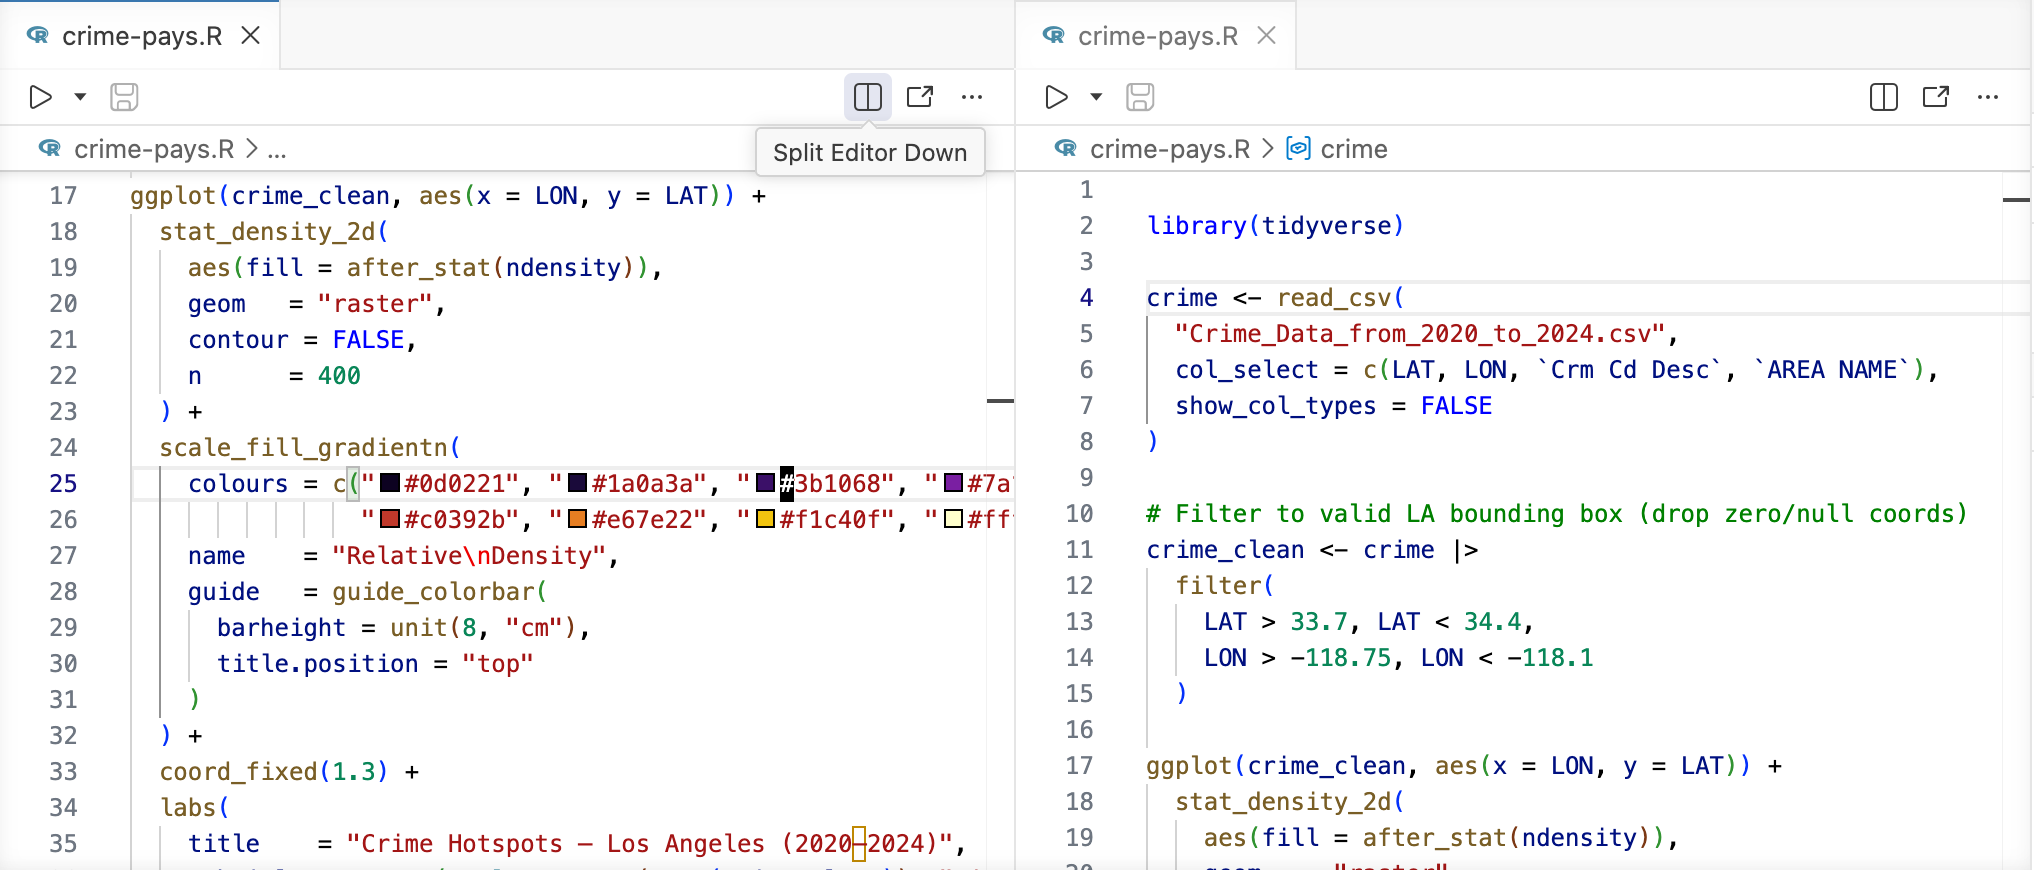Image resolution: width=2034 pixels, height=870 pixels.
Task: Click the value 400 on line 22
Action: point(339,376)
